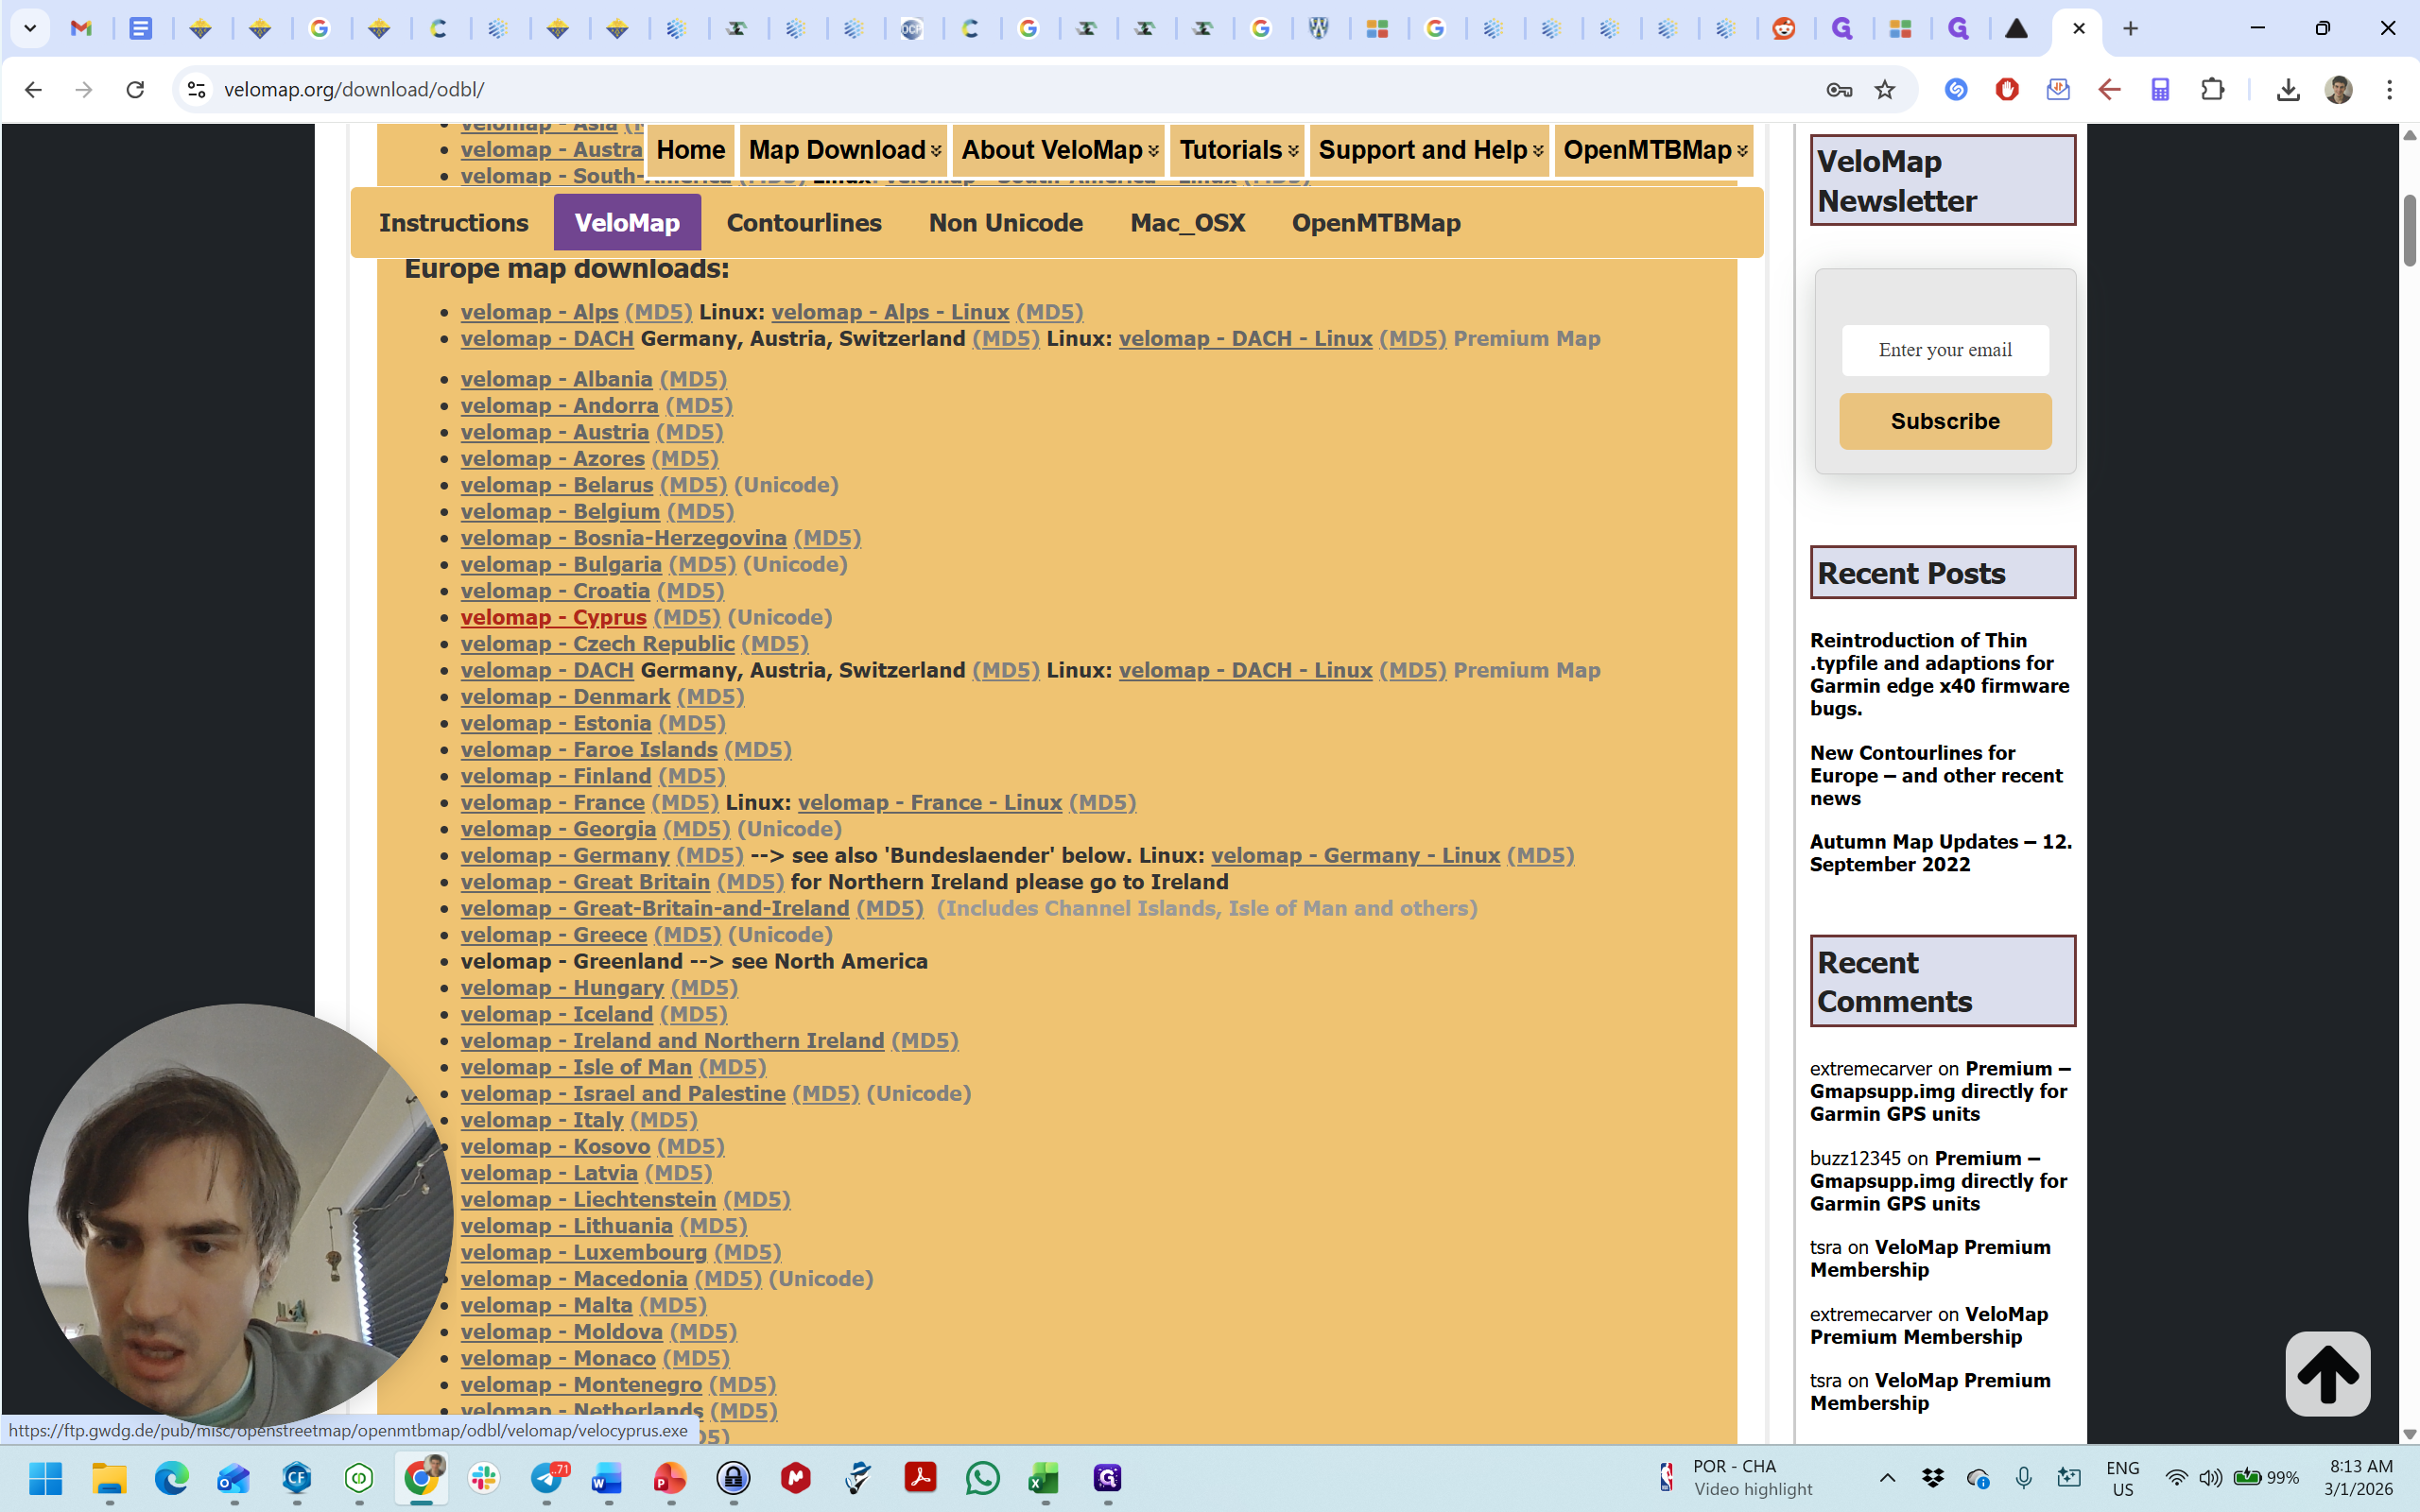Download the velomap - Cyprus link
This screenshot has width=2420, height=1512.
tap(553, 617)
